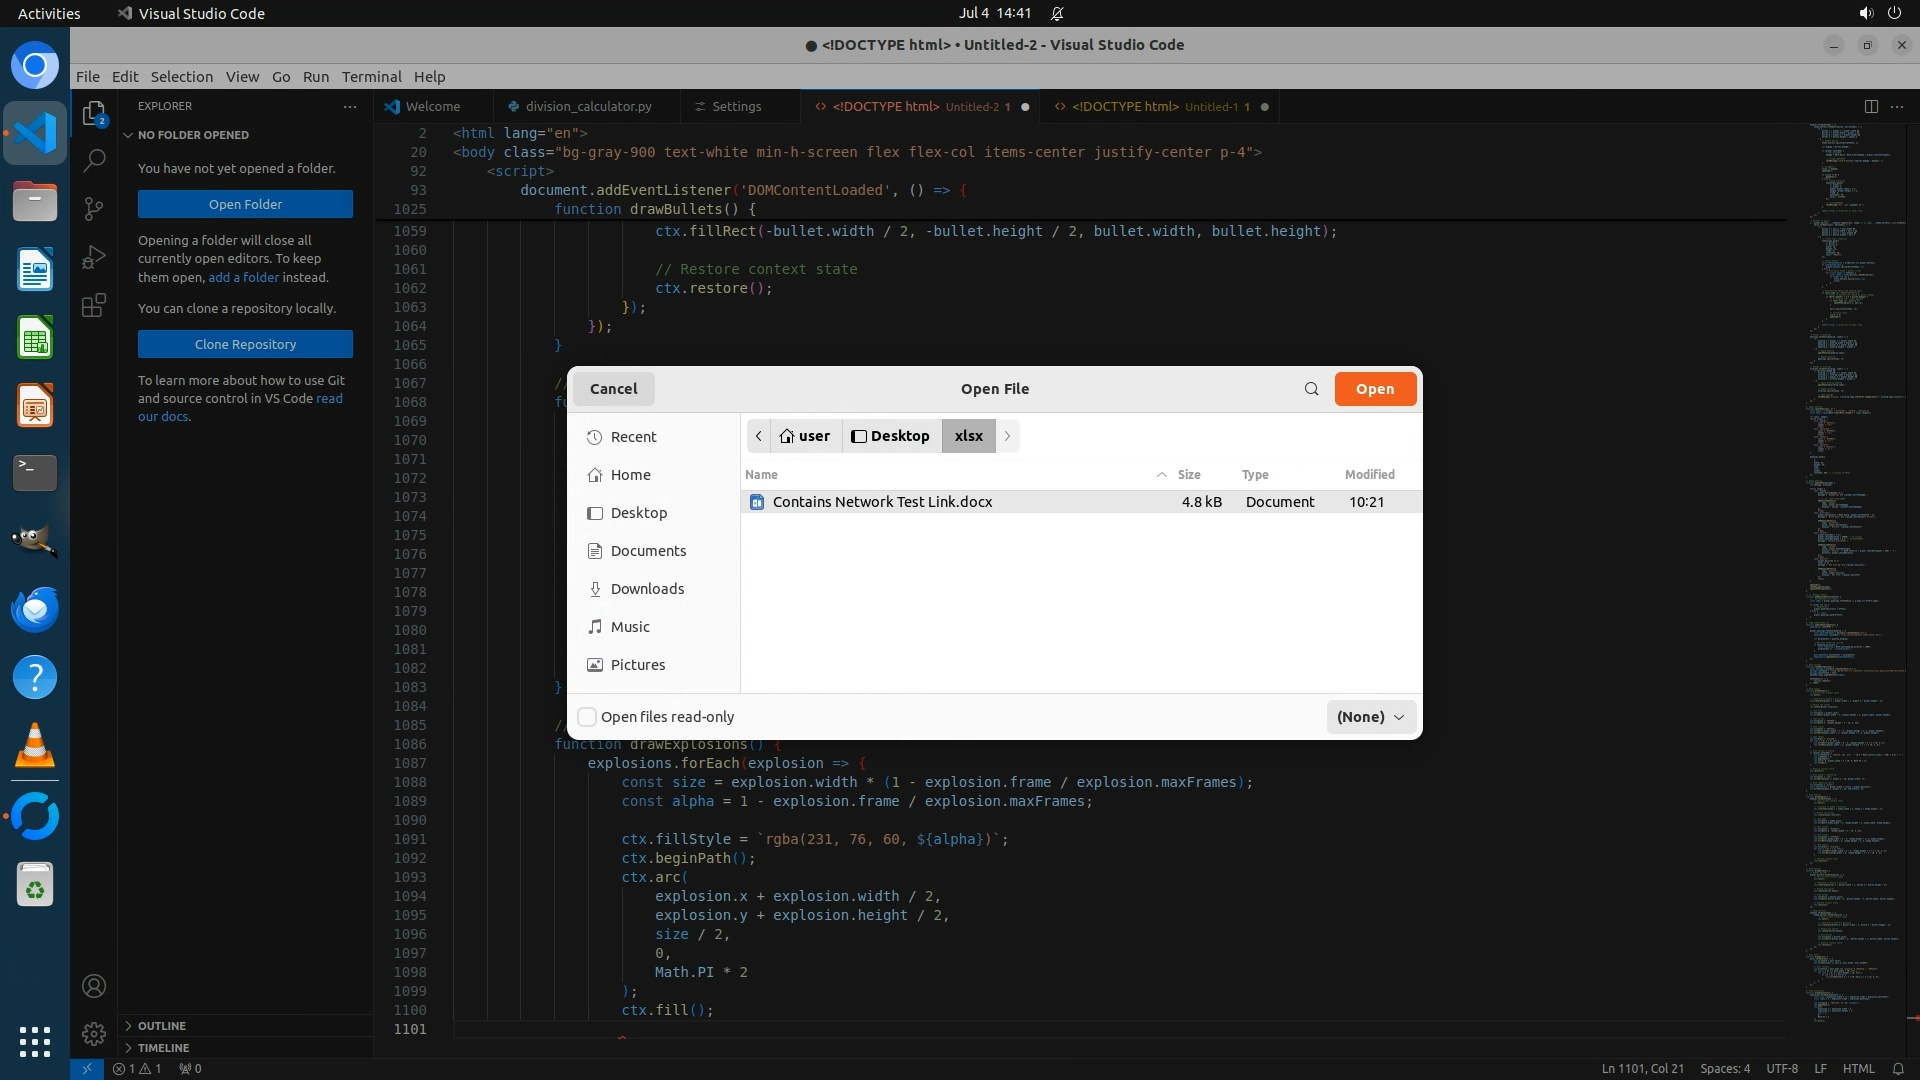
Task: Click notifications bell in status bar
Action: click(1897, 1068)
